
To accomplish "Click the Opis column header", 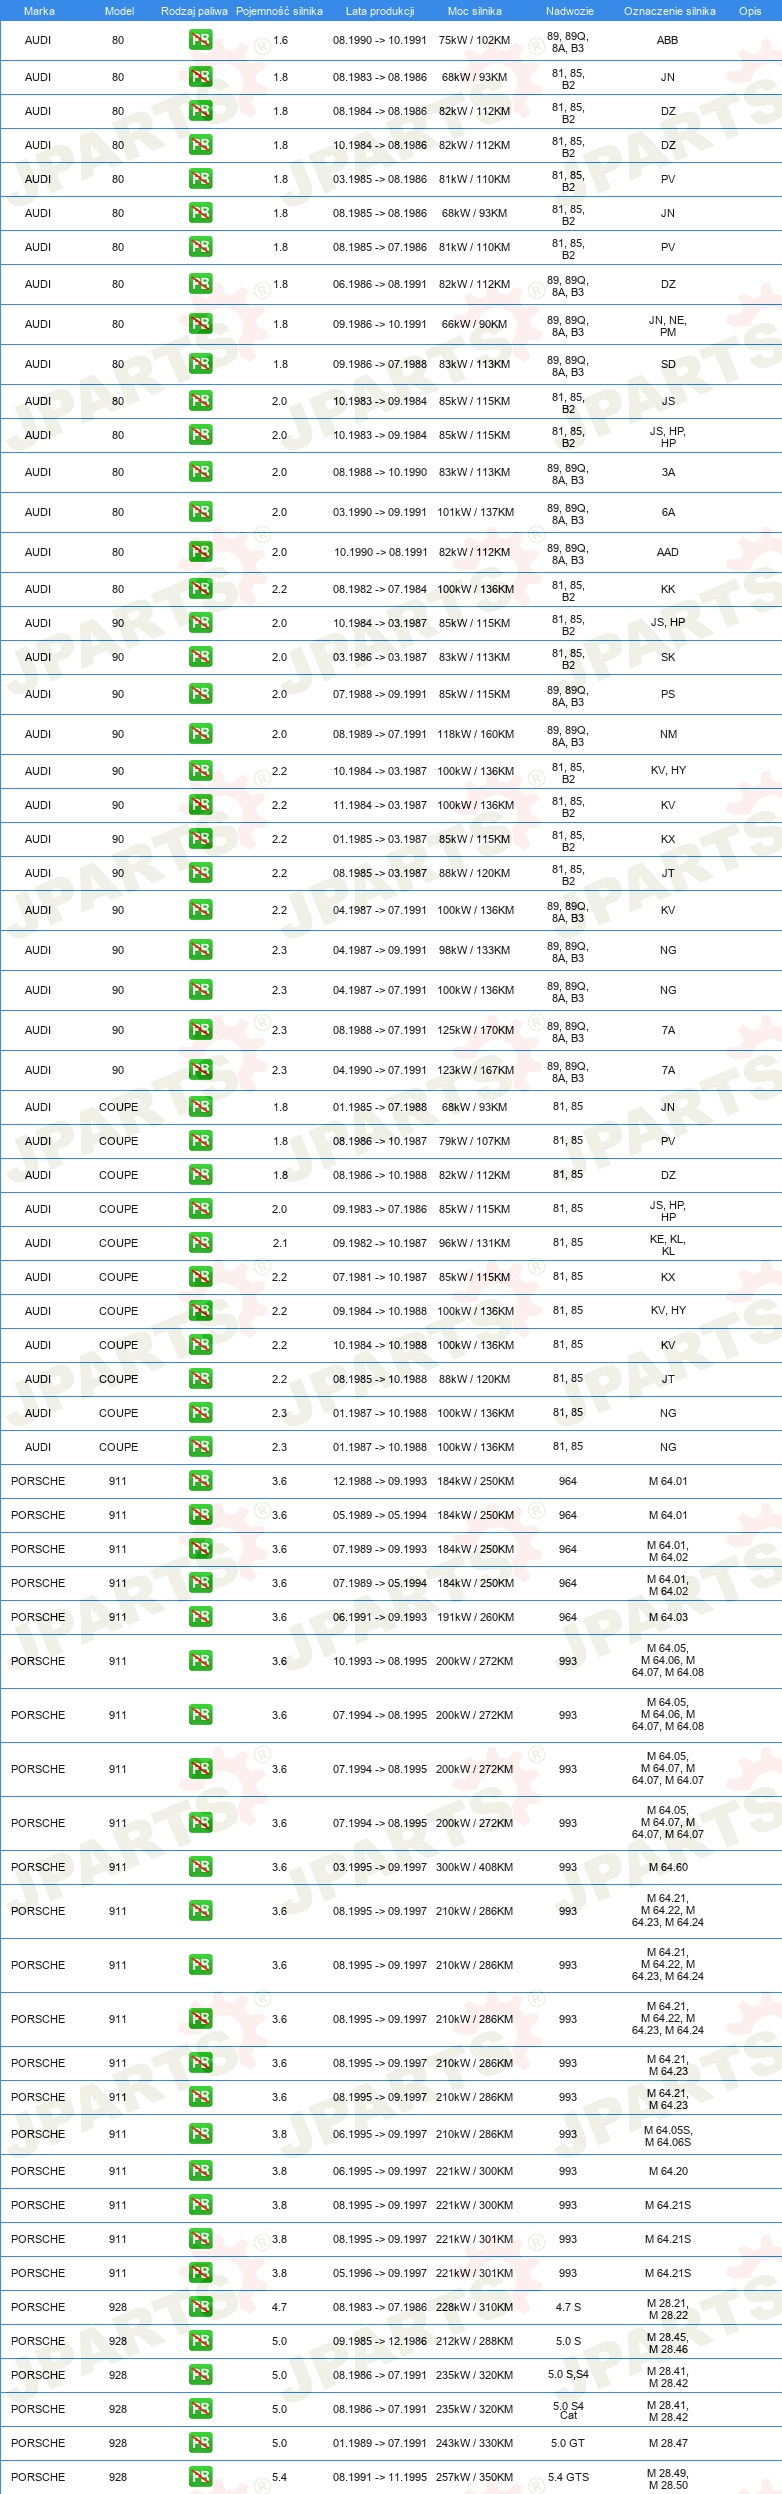I will pos(750,11).
